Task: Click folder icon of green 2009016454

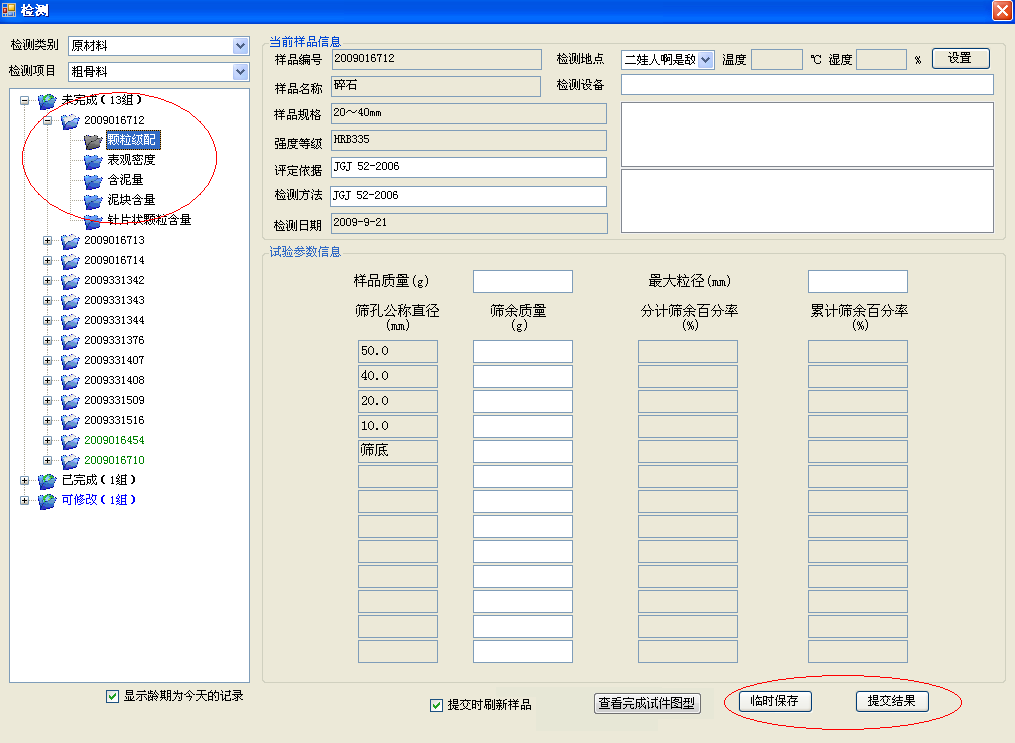Action: click(70, 441)
